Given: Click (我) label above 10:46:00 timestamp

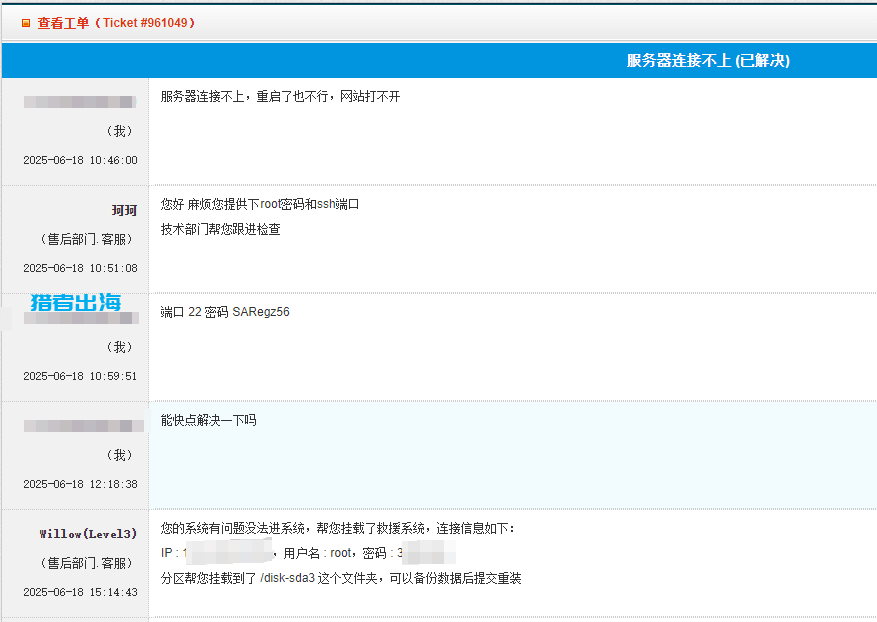Looking at the screenshot, I should pos(119,131).
